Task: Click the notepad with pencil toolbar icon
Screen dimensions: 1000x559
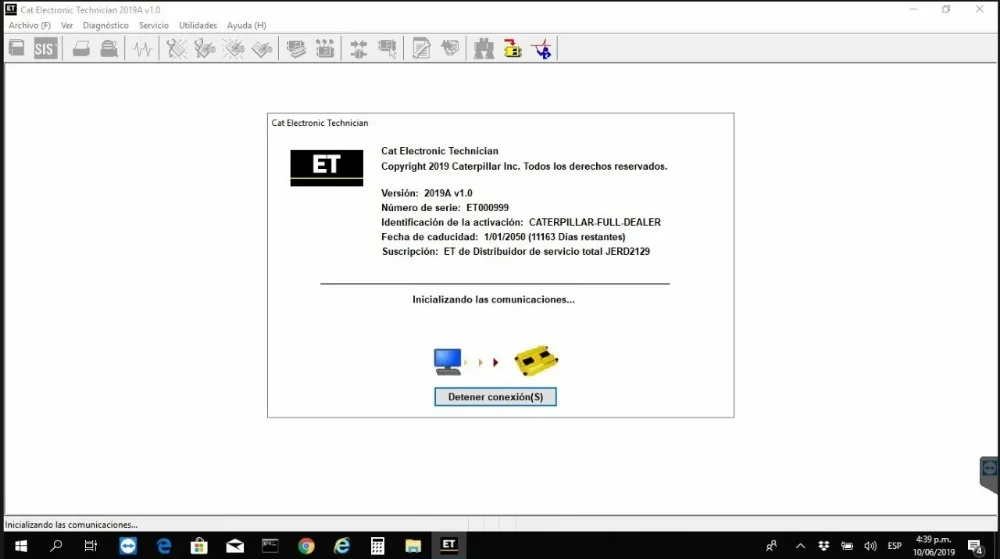Action: pyautogui.click(x=421, y=48)
